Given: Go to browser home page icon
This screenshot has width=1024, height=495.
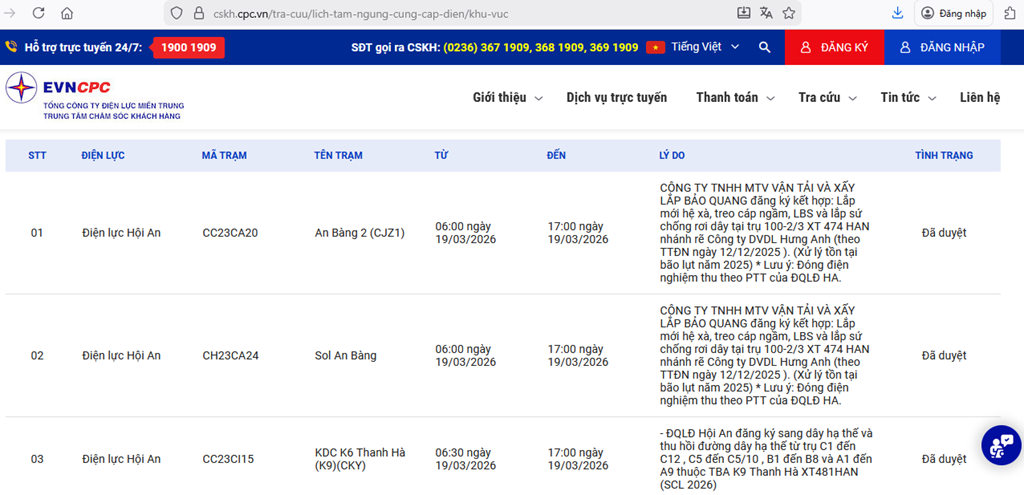Looking at the screenshot, I should (x=67, y=13).
